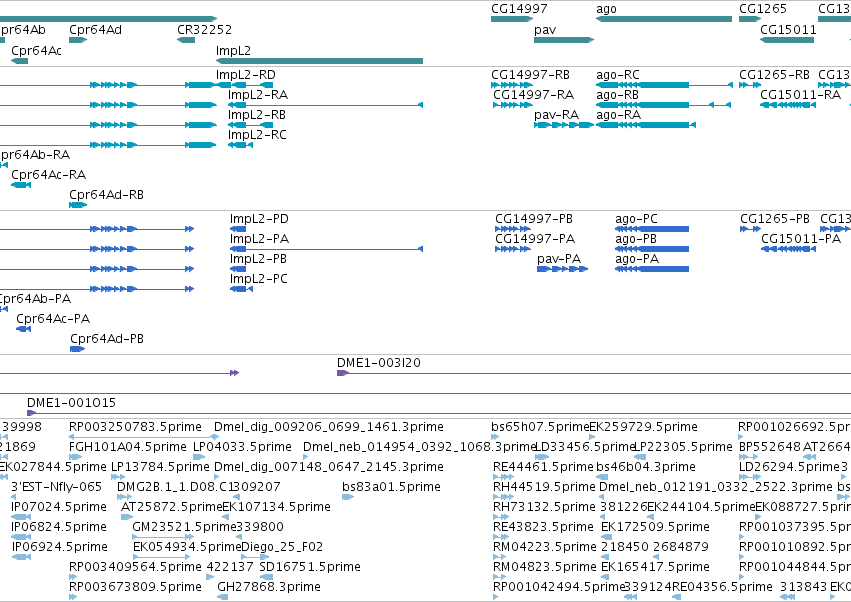Click transcript ago-RA label
The height and width of the screenshot is (602, 851).
click(618, 115)
